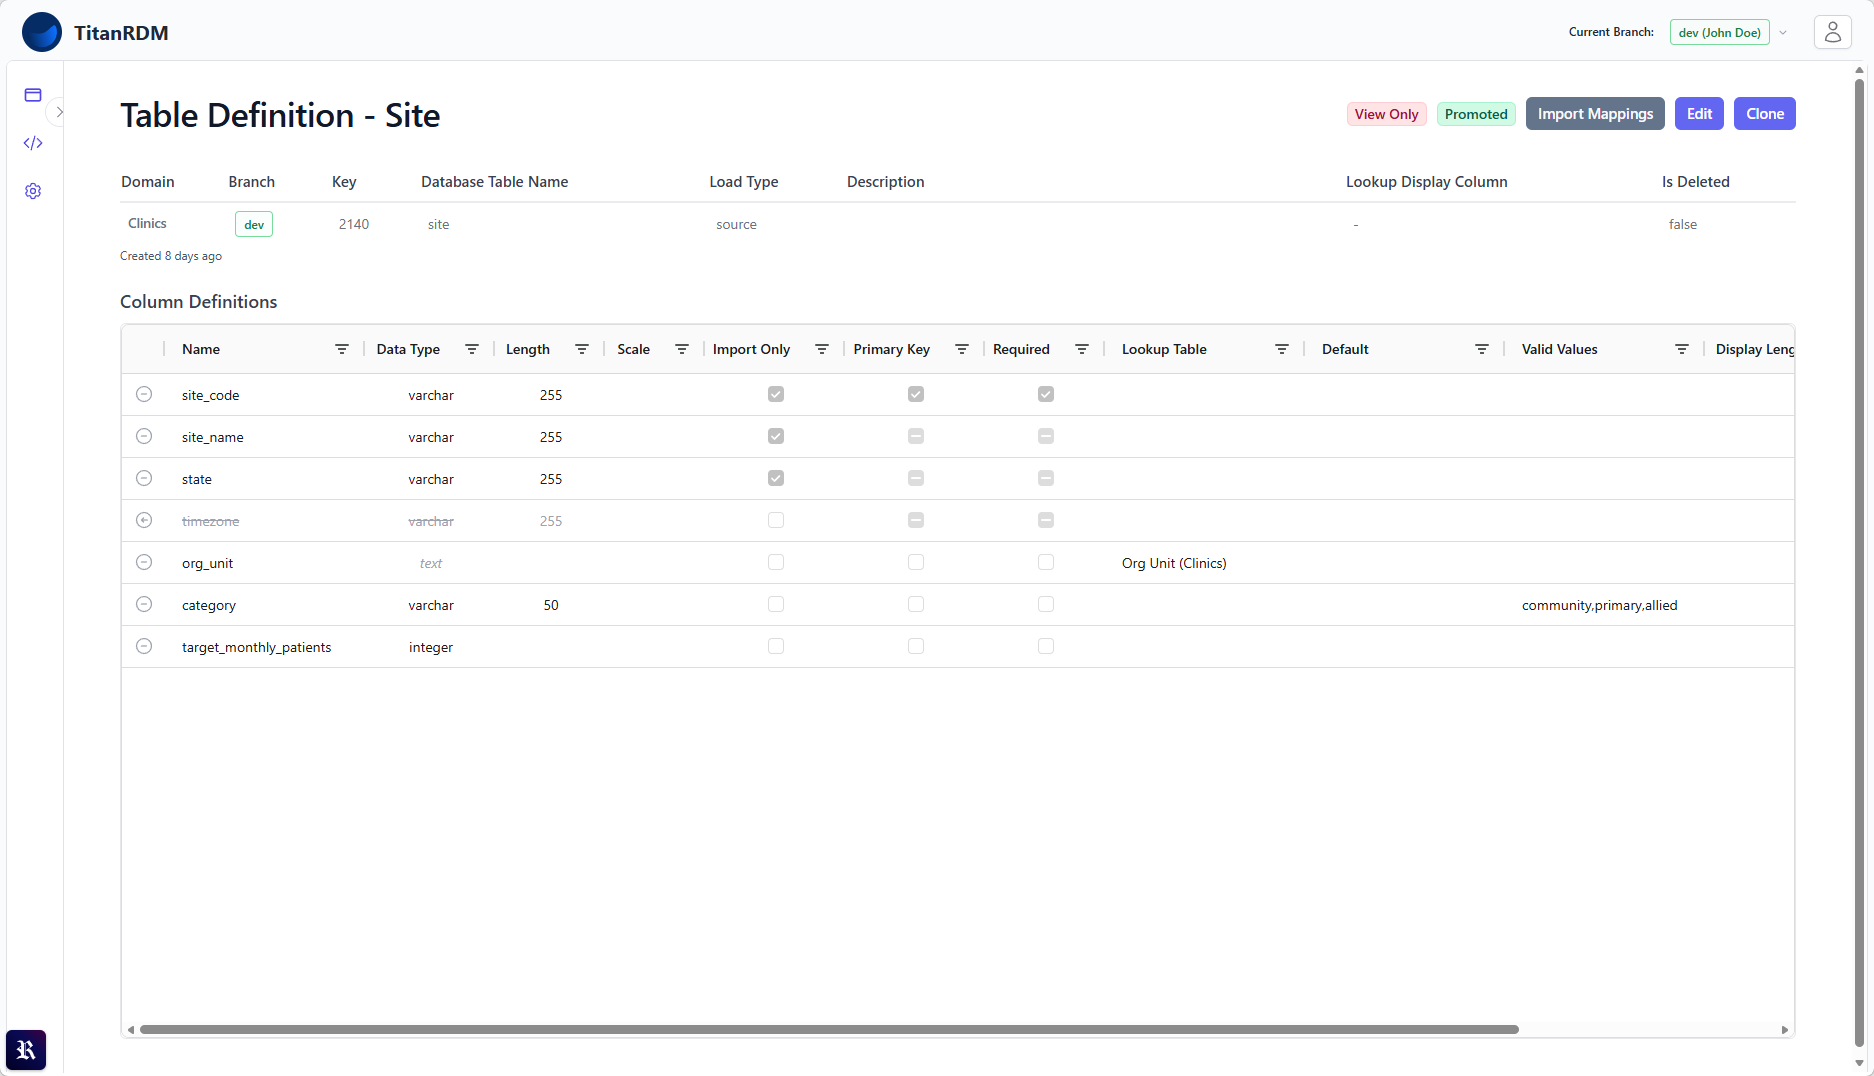This screenshot has width=1874, height=1076.
Task: Click the row icon for site_code
Action: [144, 394]
